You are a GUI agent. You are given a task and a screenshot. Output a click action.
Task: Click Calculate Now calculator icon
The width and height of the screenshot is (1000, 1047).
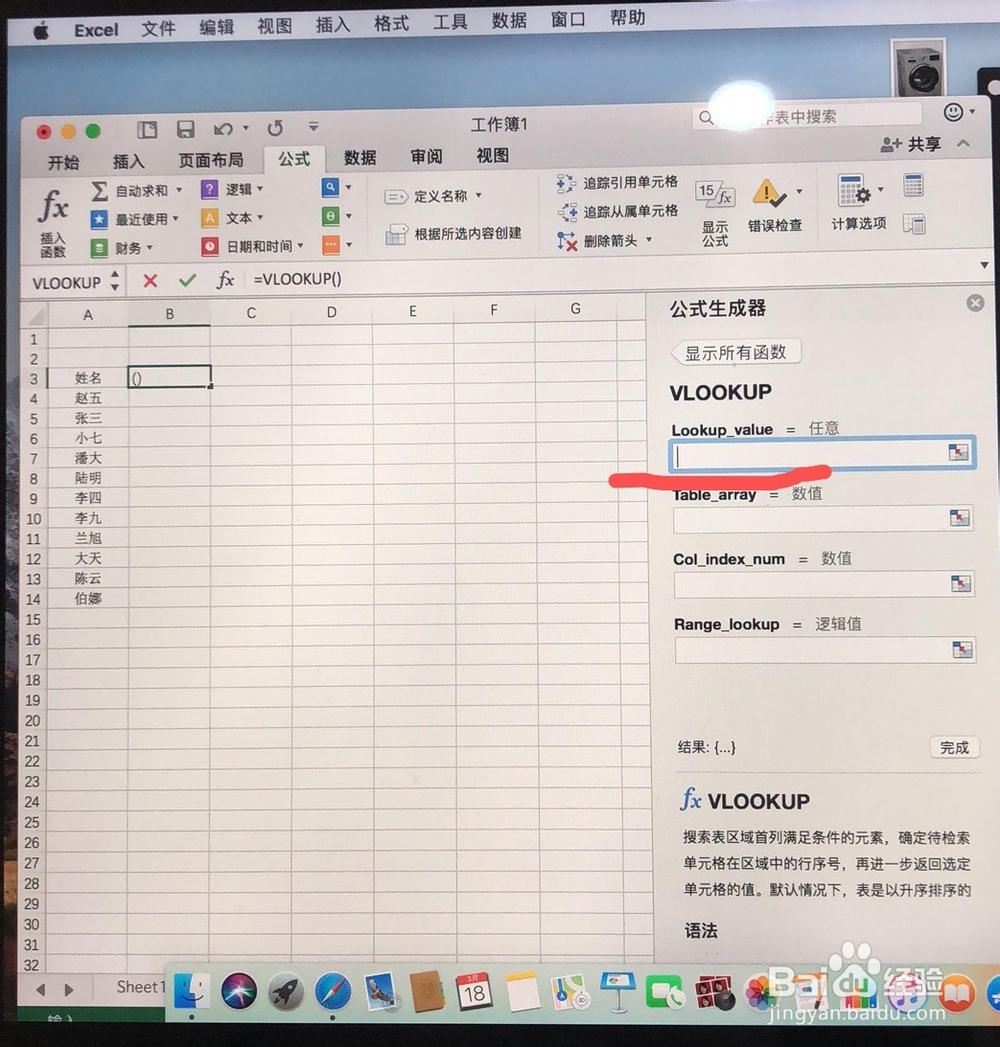pos(913,185)
